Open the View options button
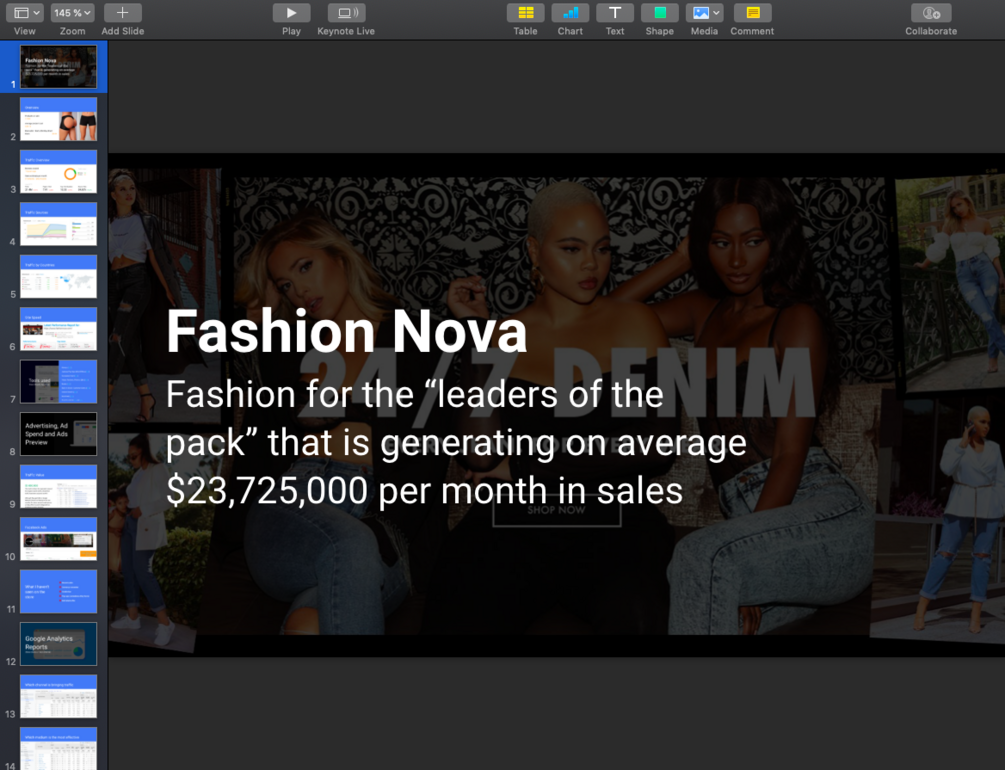This screenshot has height=770, width=1005. [24, 13]
